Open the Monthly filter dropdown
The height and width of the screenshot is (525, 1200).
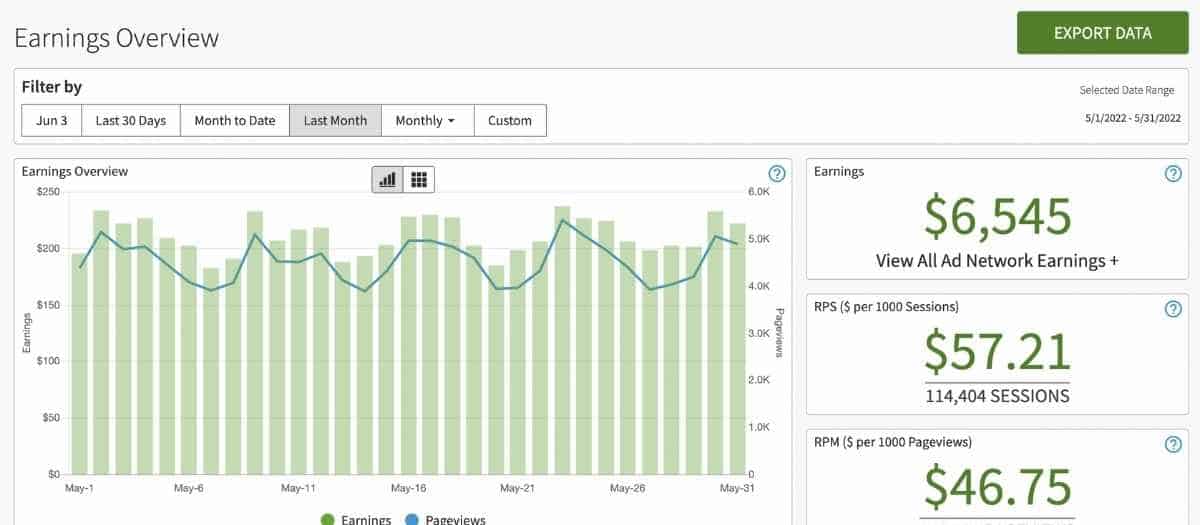(x=427, y=121)
